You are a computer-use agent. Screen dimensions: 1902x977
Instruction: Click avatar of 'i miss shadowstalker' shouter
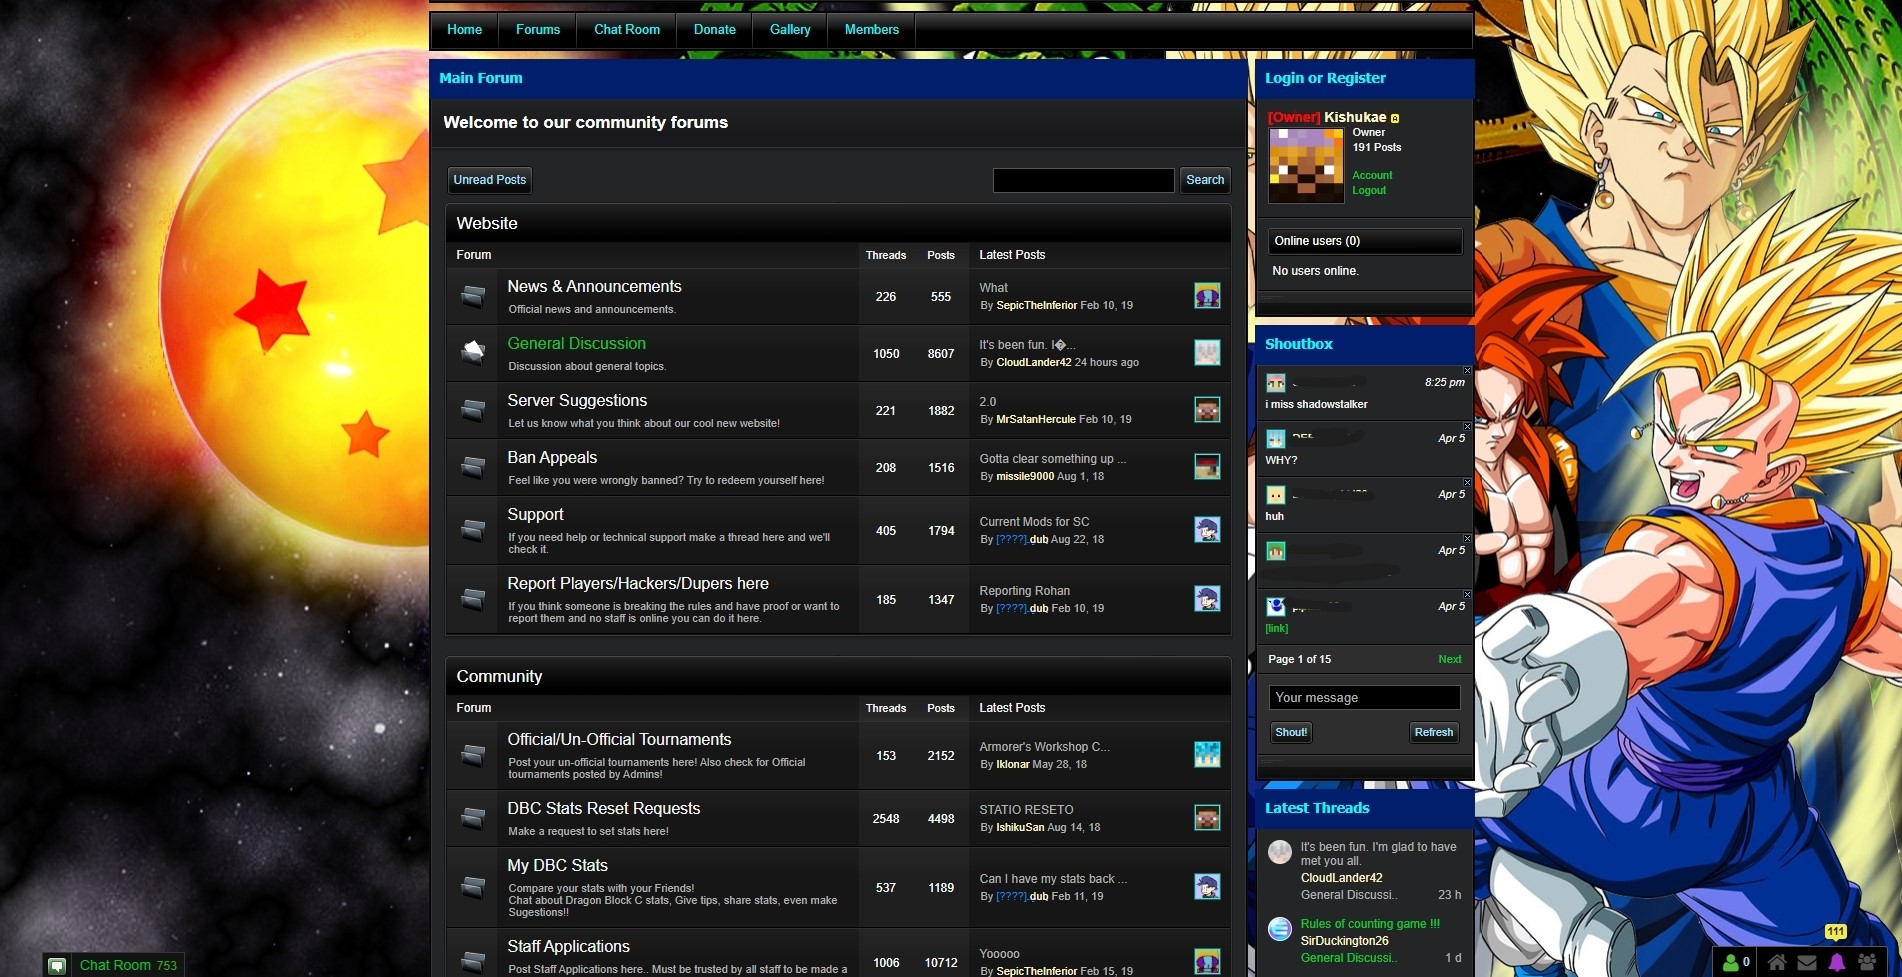click(1275, 383)
